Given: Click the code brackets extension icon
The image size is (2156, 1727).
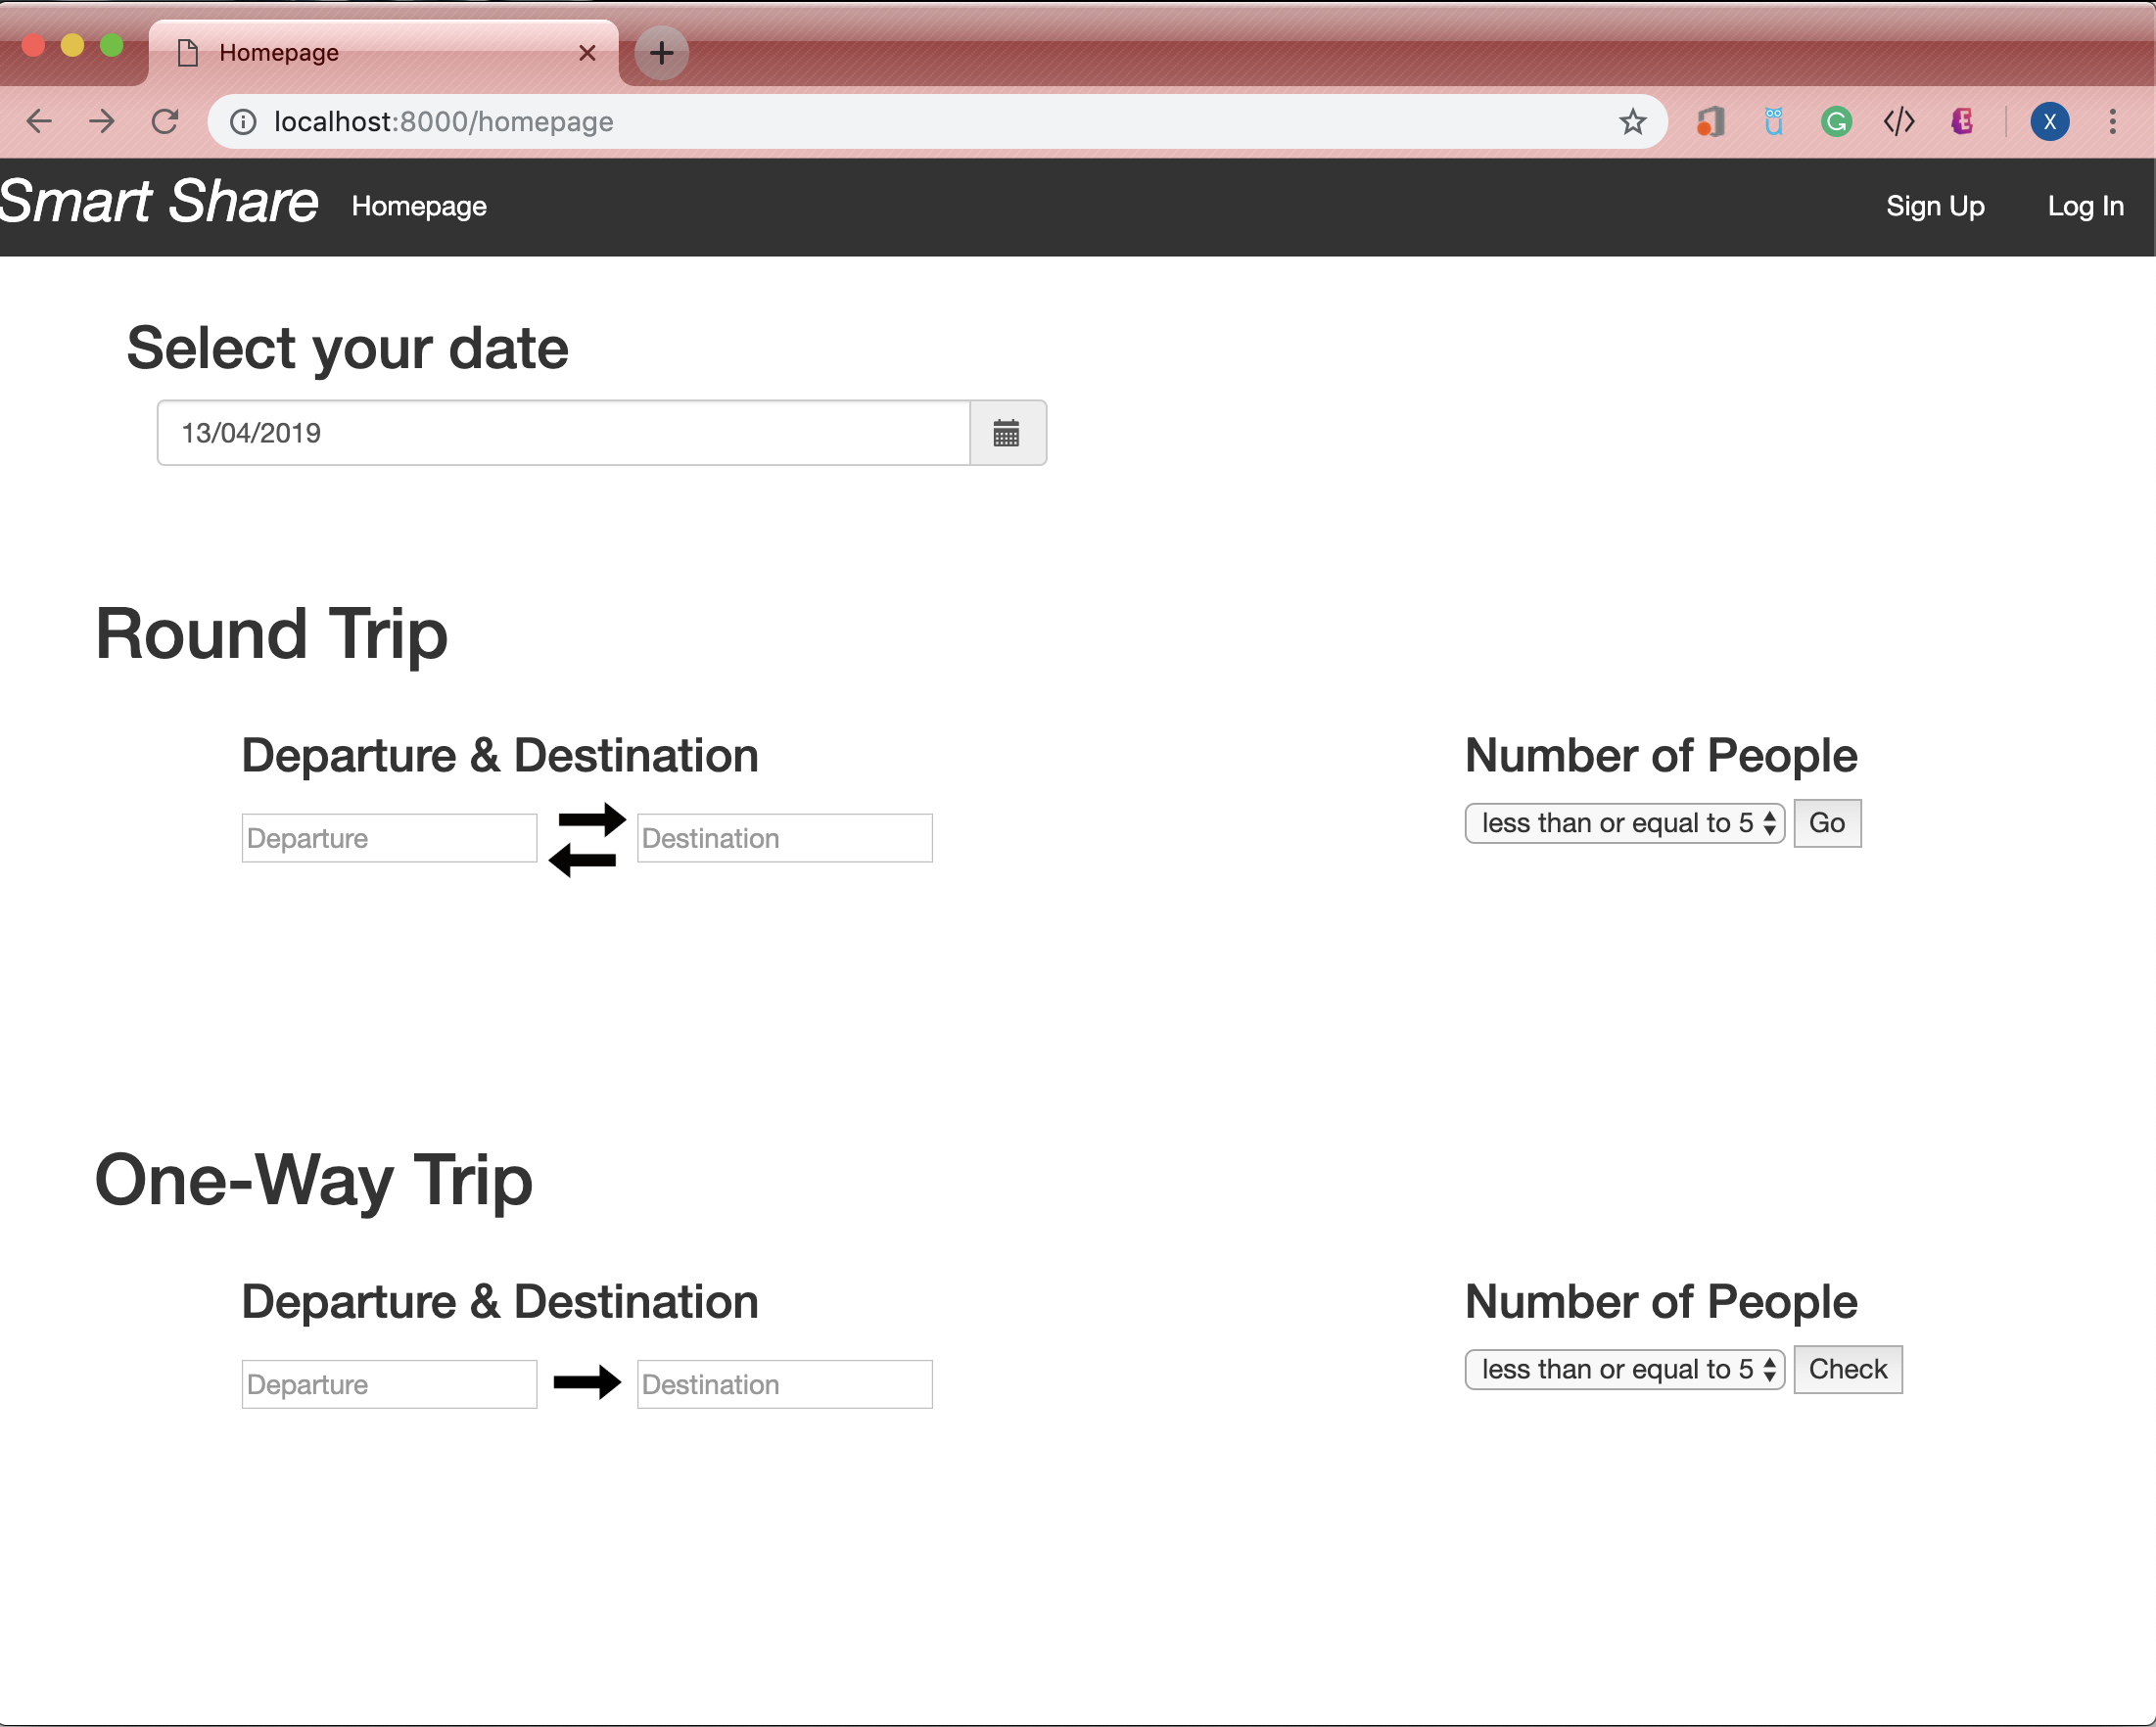Looking at the screenshot, I should 1898,122.
